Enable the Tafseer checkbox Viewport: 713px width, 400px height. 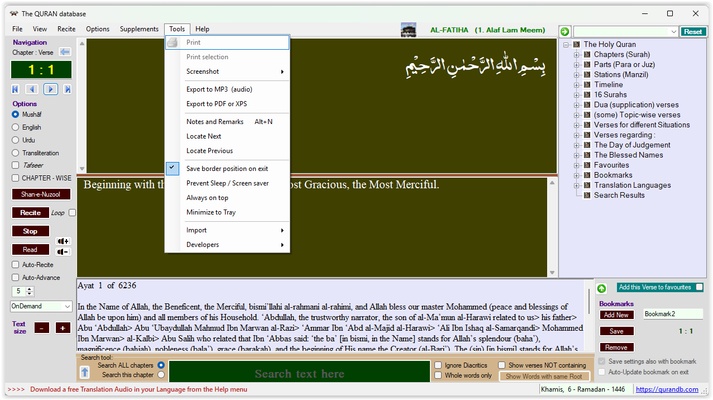[x=15, y=165]
